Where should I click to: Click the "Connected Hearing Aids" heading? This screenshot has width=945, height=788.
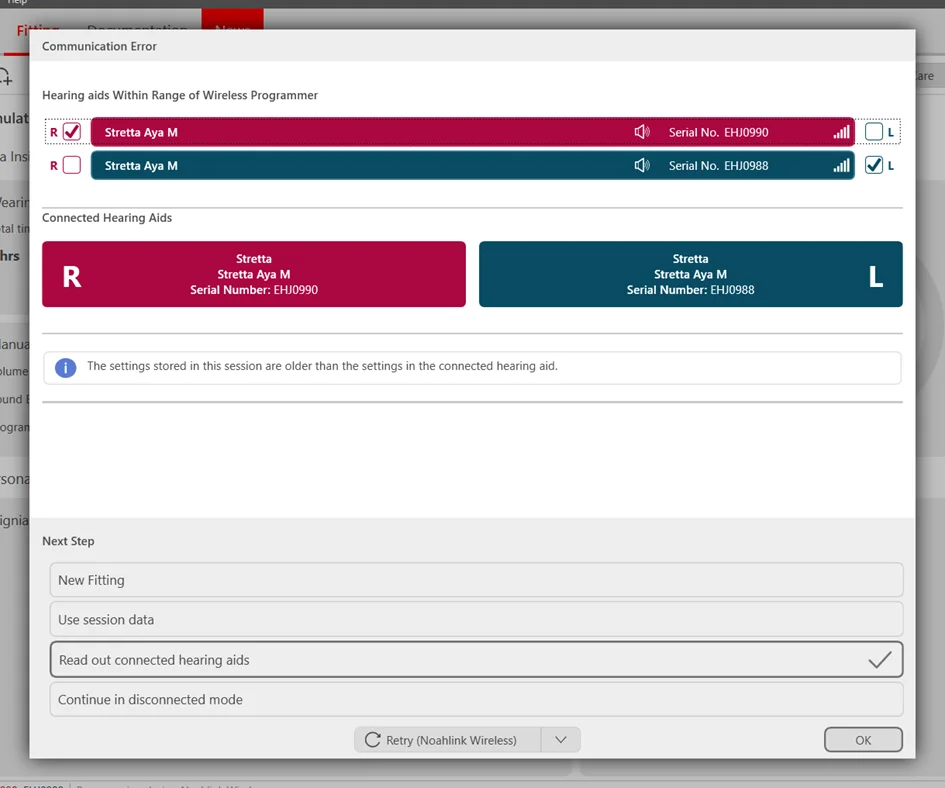(x=107, y=218)
